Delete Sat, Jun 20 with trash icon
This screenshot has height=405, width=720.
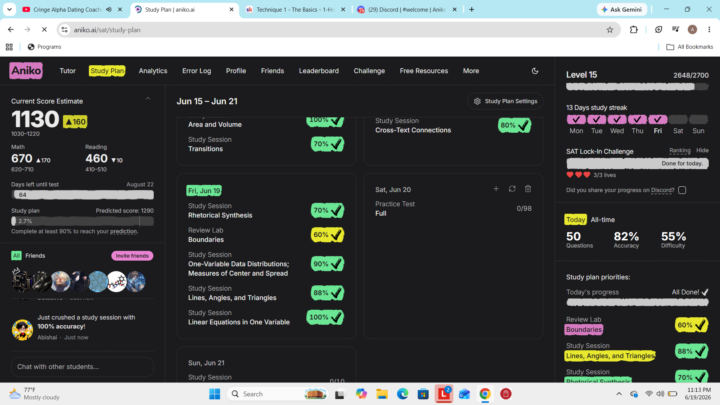(528, 189)
